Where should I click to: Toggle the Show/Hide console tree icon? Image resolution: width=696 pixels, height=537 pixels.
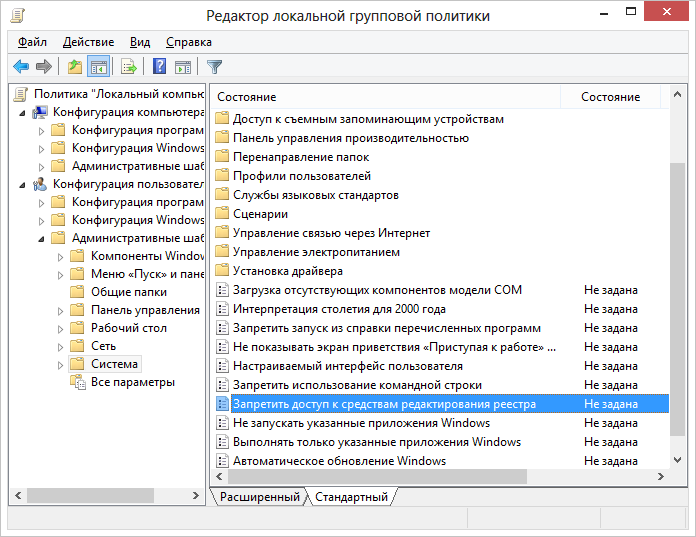[x=98, y=67]
